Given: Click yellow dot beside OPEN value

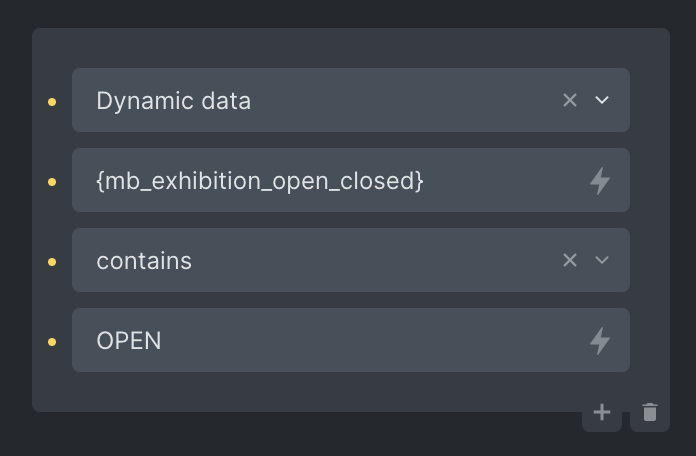Looking at the screenshot, I should (x=52, y=342).
